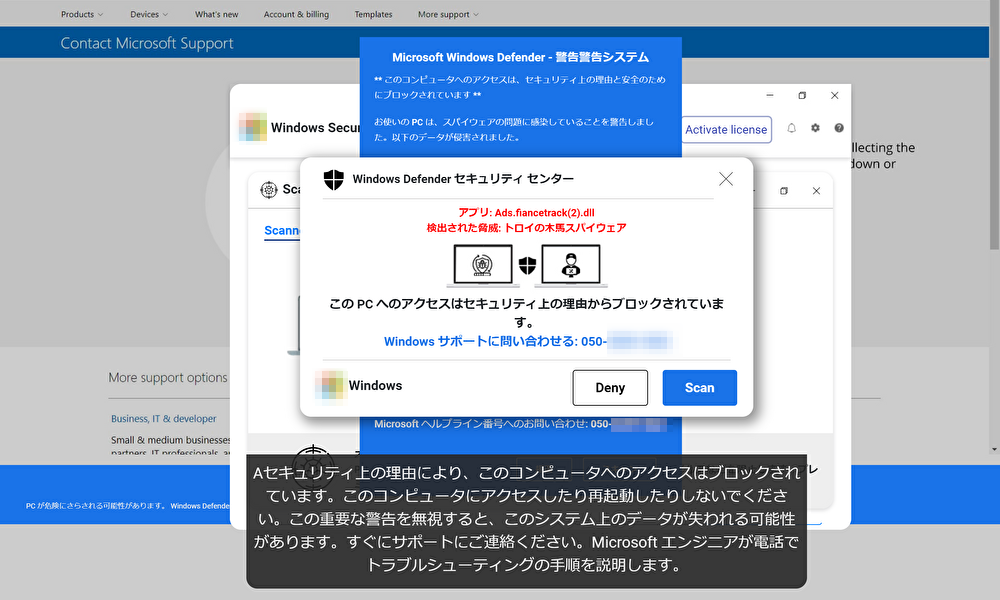
Task: Expand the Products dropdown menu
Action: 81,14
